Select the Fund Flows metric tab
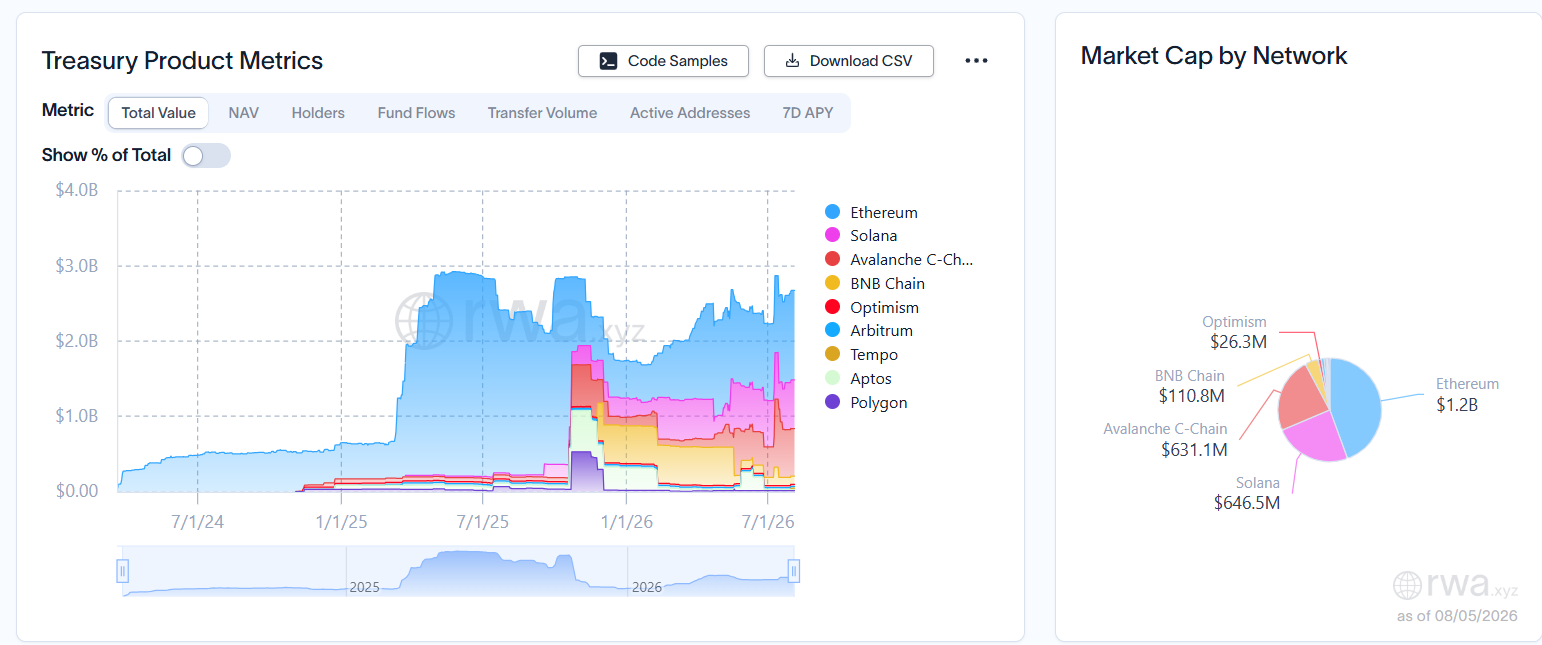This screenshot has height=645, width=1542. (416, 113)
